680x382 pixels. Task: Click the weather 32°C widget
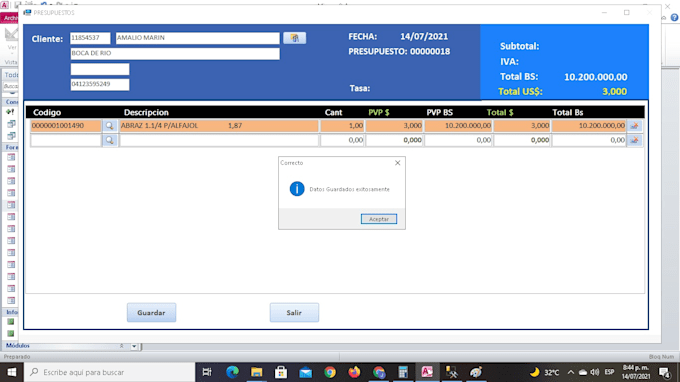545,372
